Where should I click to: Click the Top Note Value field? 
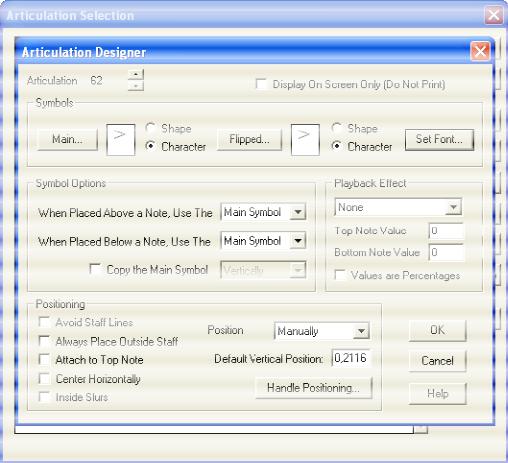click(446, 231)
